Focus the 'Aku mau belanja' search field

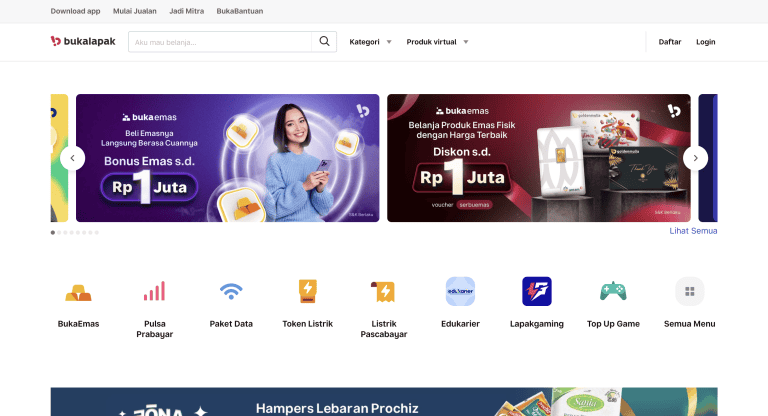click(x=220, y=42)
